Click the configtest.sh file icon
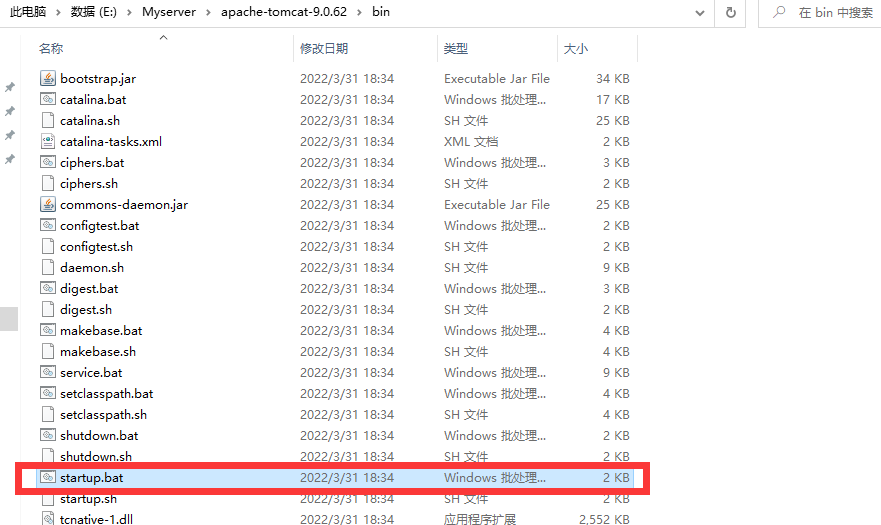 [48, 246]
